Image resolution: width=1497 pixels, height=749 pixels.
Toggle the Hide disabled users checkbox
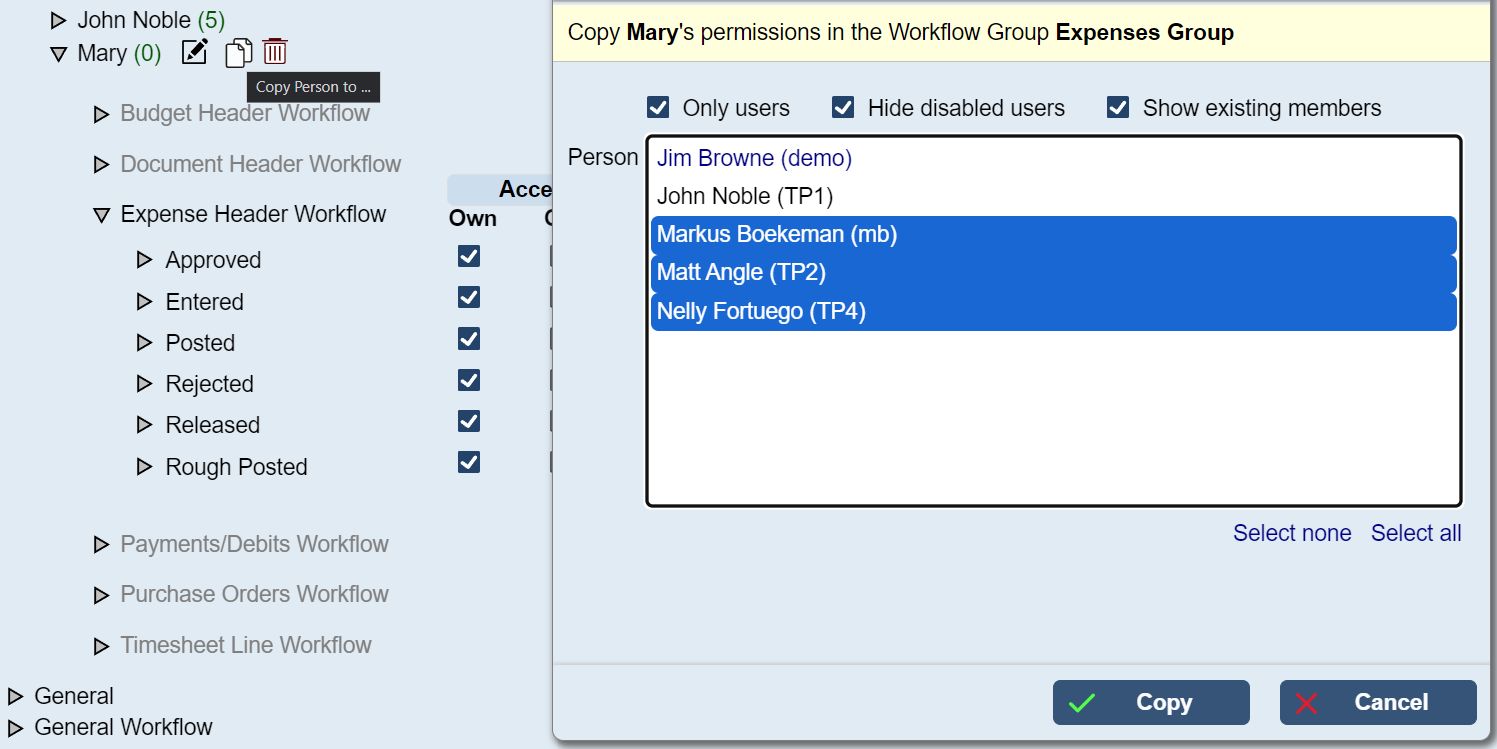(843, 108)
